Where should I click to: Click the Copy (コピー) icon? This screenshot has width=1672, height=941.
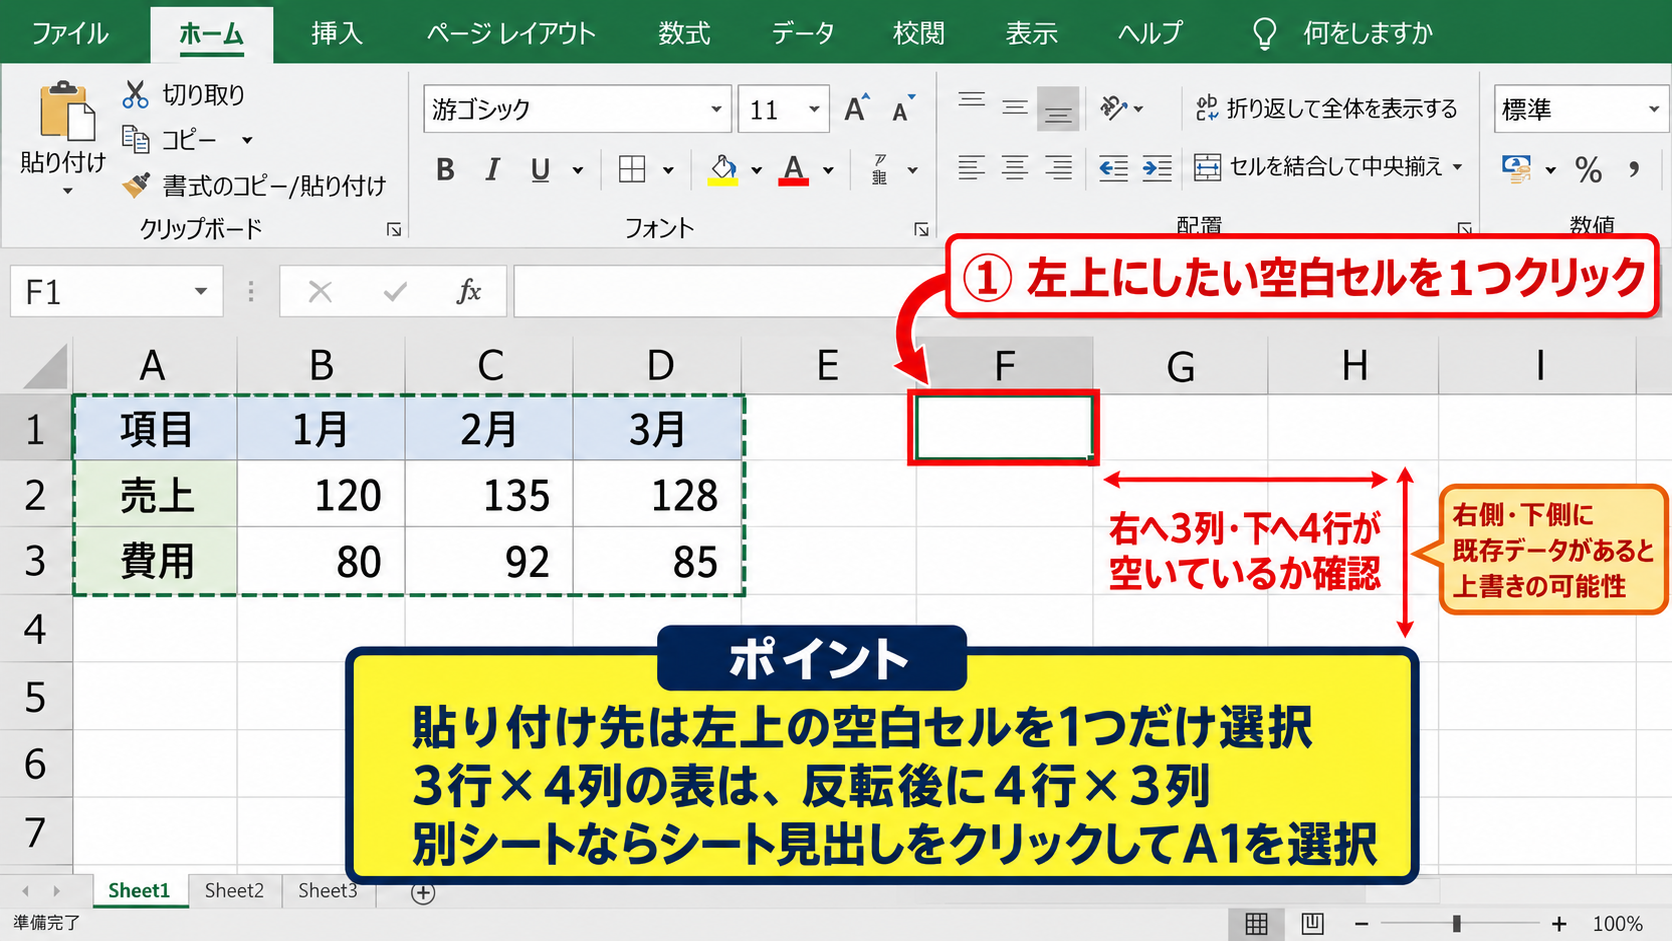coord(135,138)
